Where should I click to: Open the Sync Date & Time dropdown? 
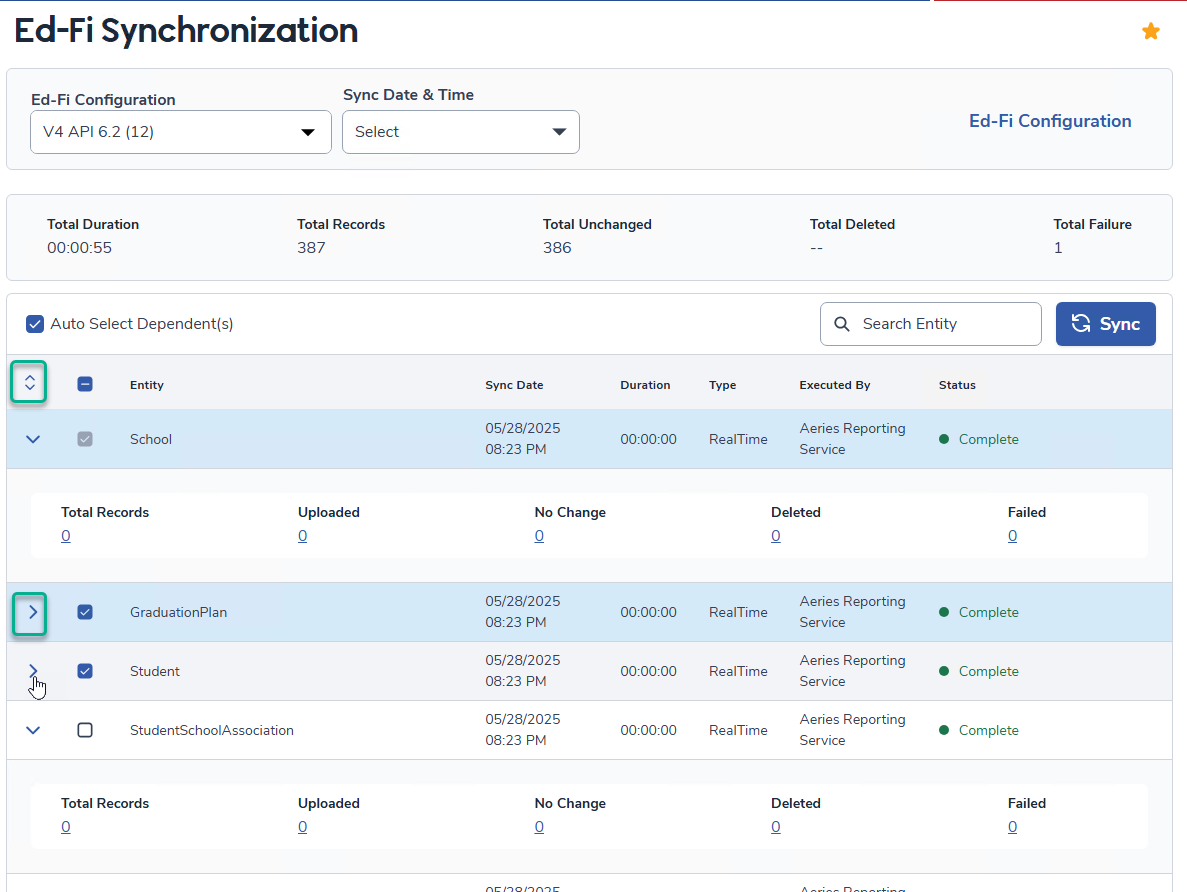461,132
